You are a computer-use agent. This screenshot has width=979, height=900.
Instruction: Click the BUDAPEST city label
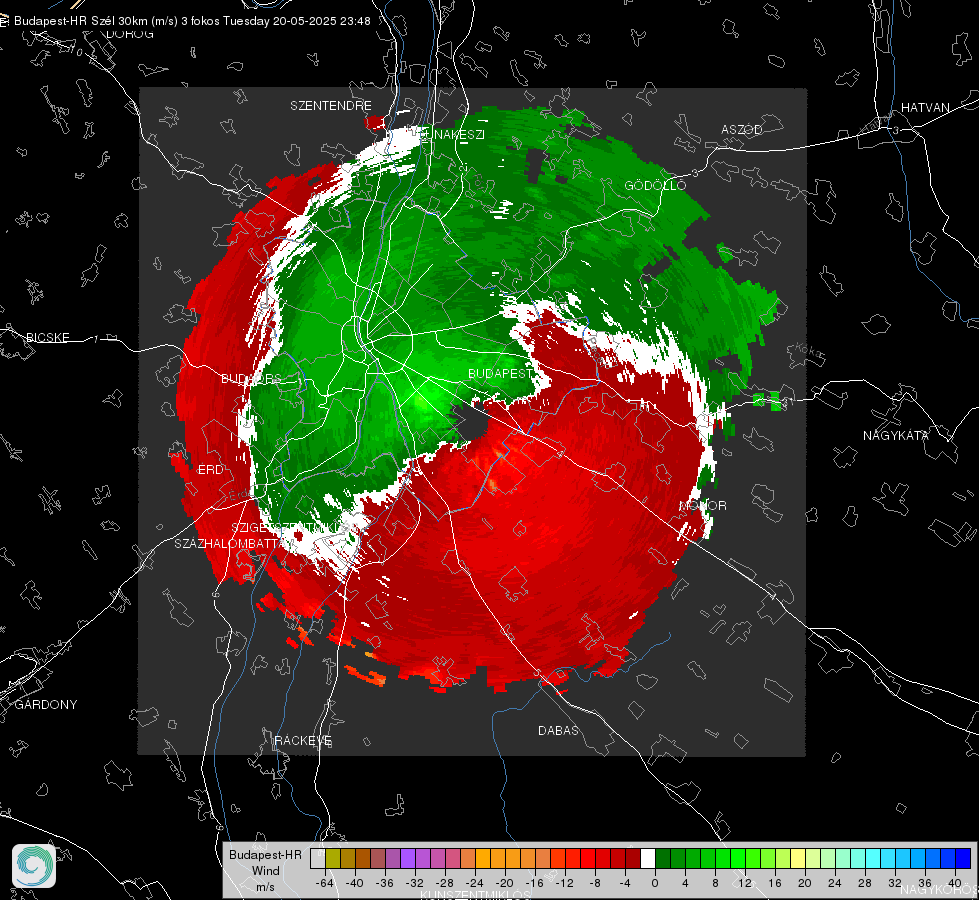tap(500, 373)
